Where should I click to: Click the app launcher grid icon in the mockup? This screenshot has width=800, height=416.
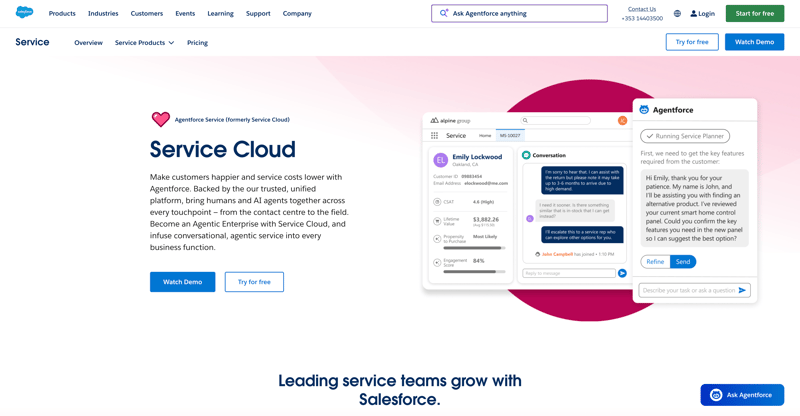pyautogui.click(x=434, y=136)
